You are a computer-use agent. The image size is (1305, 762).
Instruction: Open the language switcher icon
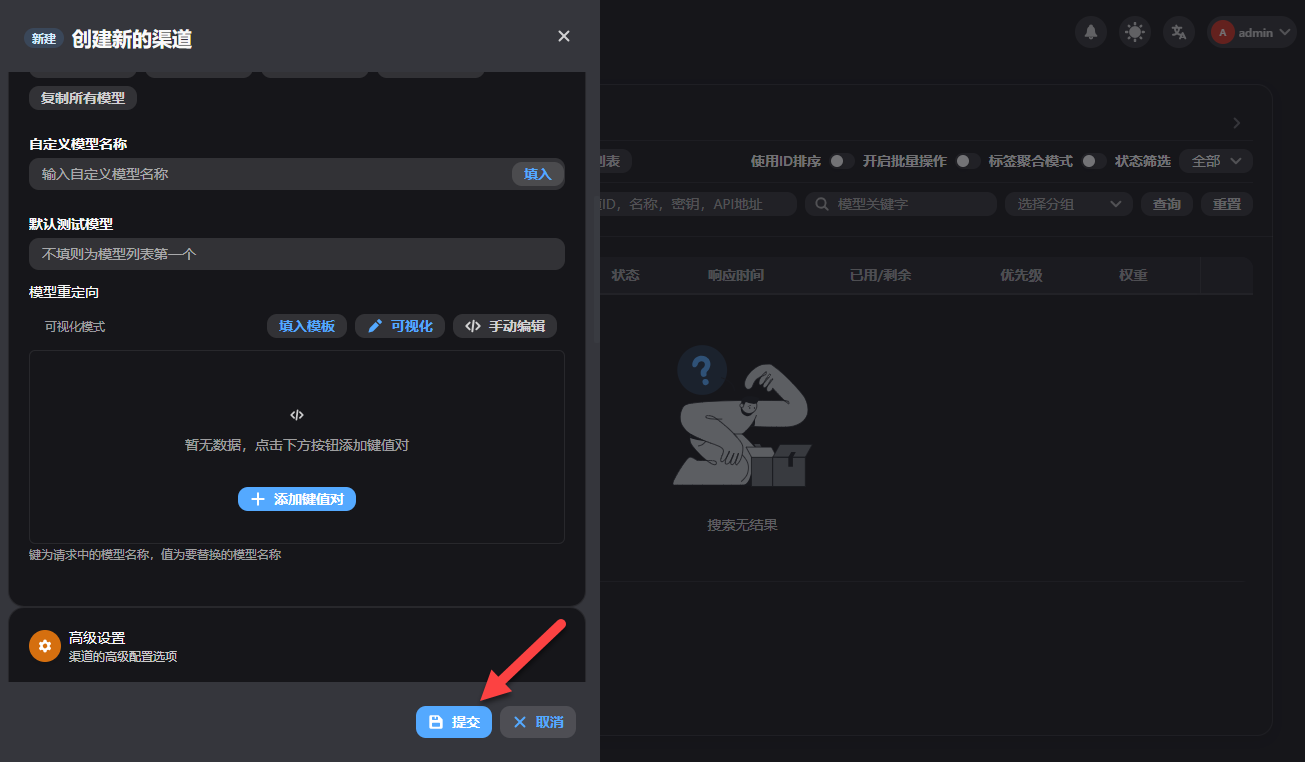pyautogui.click(x=1178, y=32)
